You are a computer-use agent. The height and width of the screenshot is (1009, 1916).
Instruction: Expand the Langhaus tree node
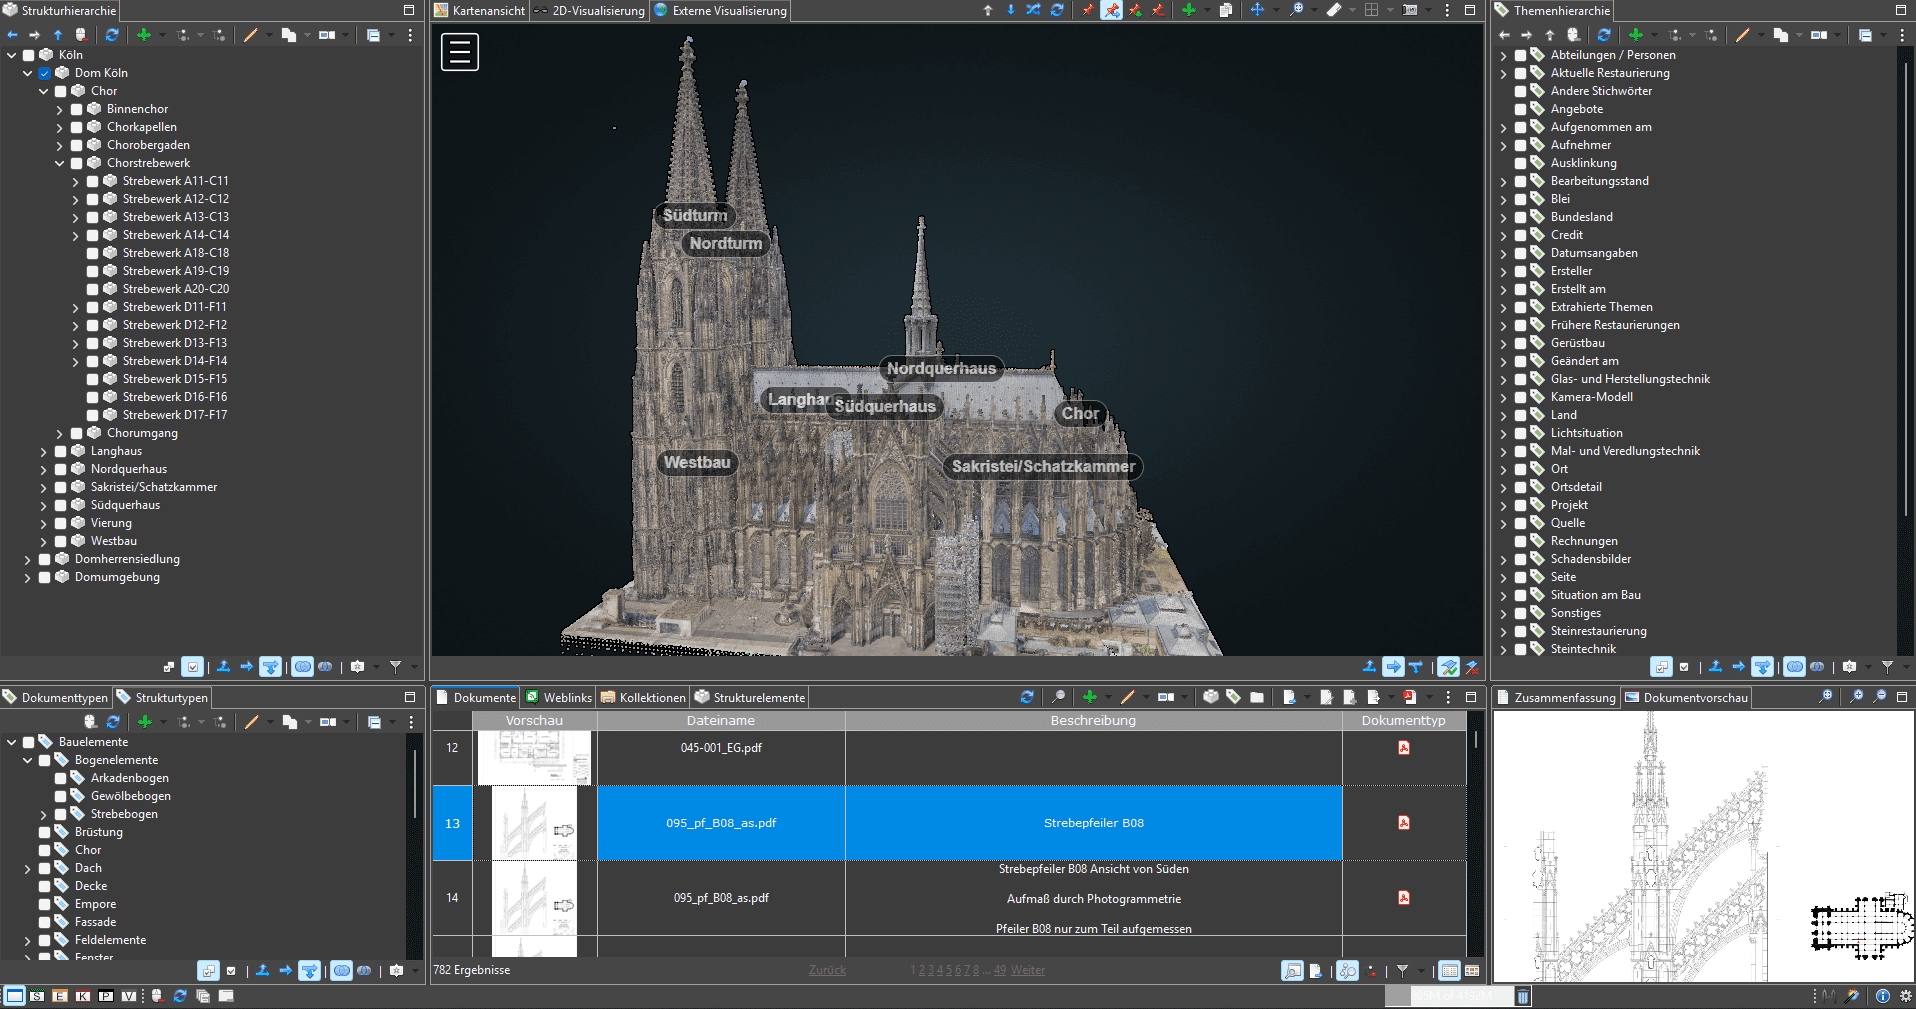(x=44, y=451)
